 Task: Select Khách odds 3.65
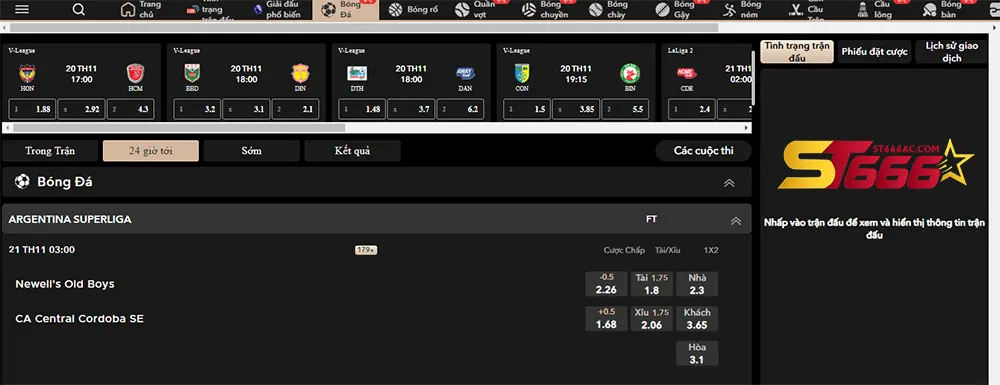pyautogui.click(x=697, y=319)
